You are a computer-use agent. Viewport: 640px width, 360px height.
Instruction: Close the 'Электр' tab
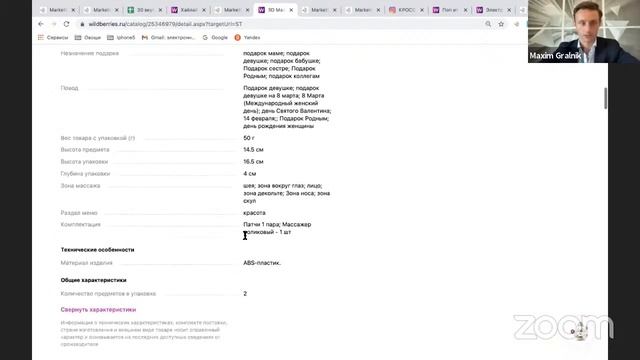pyautogui.click(x=509, y=10)
